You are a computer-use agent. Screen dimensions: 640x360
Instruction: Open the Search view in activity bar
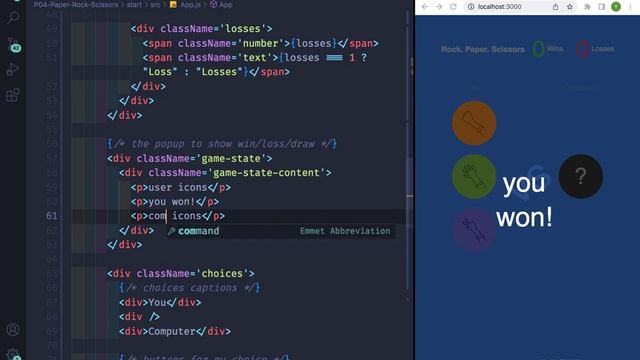click(x=13, y=17)
